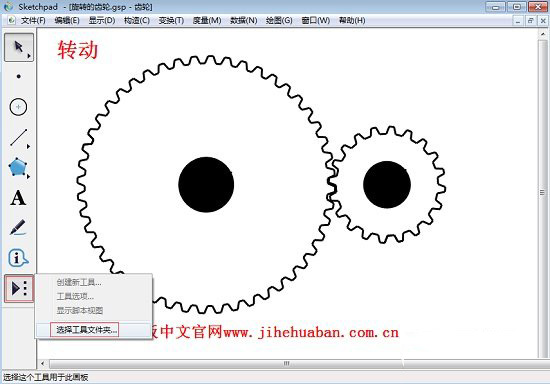
Task: Click the red 转动 action button
Action: point(78,49)
